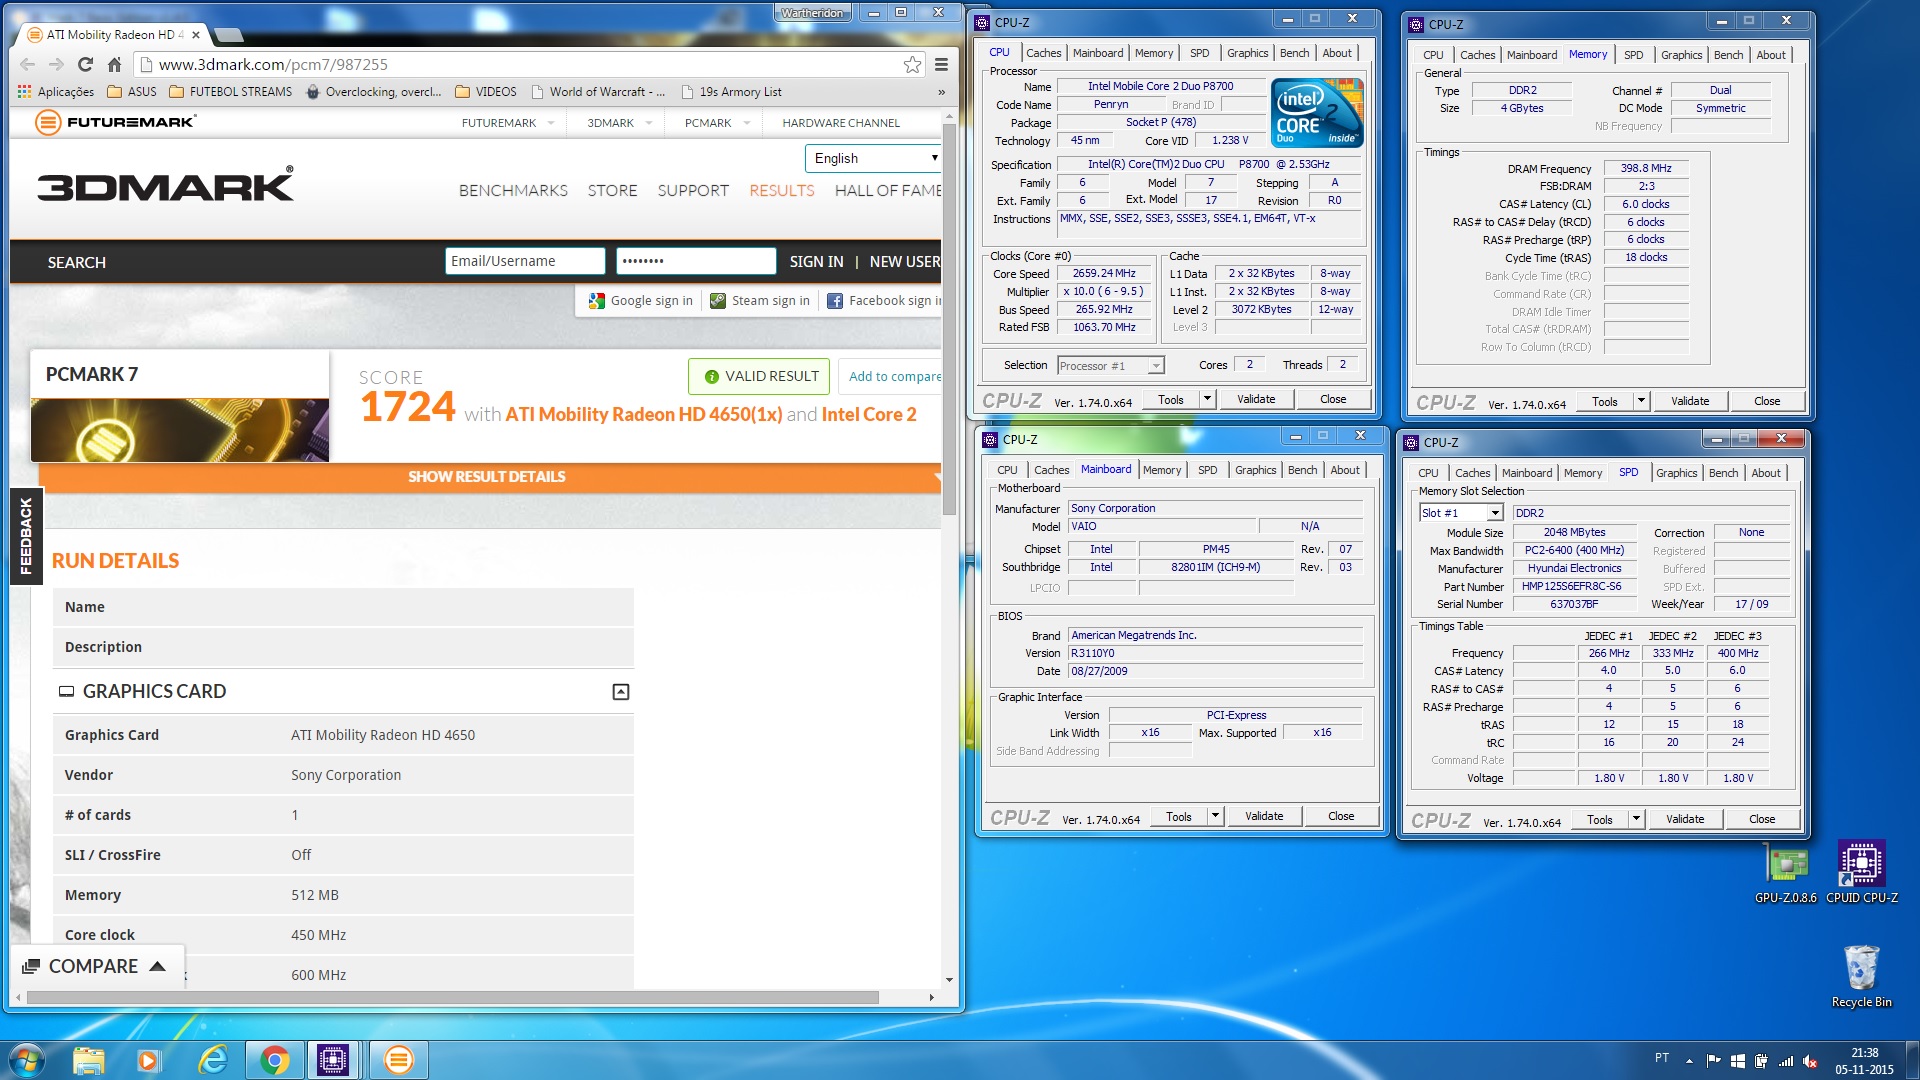Viewport: 1920px width, 1080px height.
Task: Launch Windows Media Player from taskbar
Action: (x=149, y=1060)
